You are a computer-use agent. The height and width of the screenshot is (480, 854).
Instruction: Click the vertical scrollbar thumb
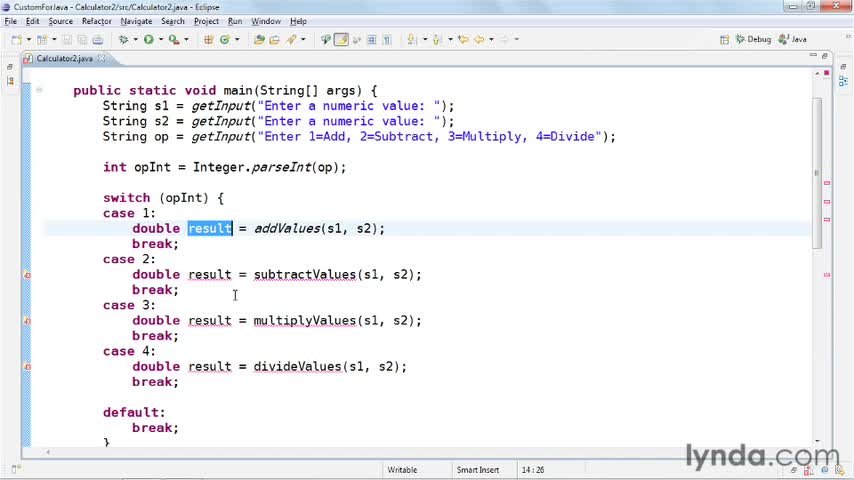(x=816, y=173)
